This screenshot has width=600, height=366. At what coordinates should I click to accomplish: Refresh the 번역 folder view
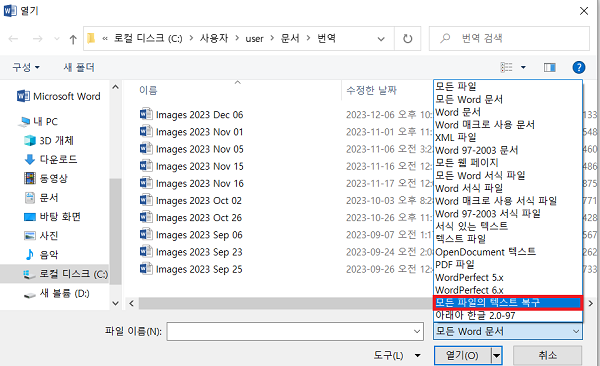(x=408, y=39)
